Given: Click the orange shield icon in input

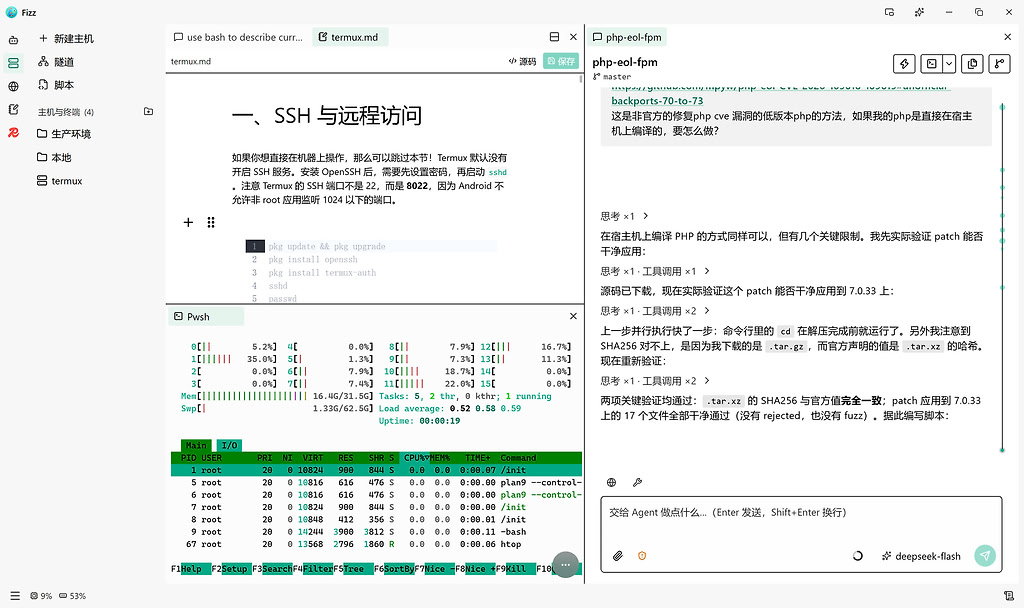Looking at the screenshot, I should click(642, 556).
